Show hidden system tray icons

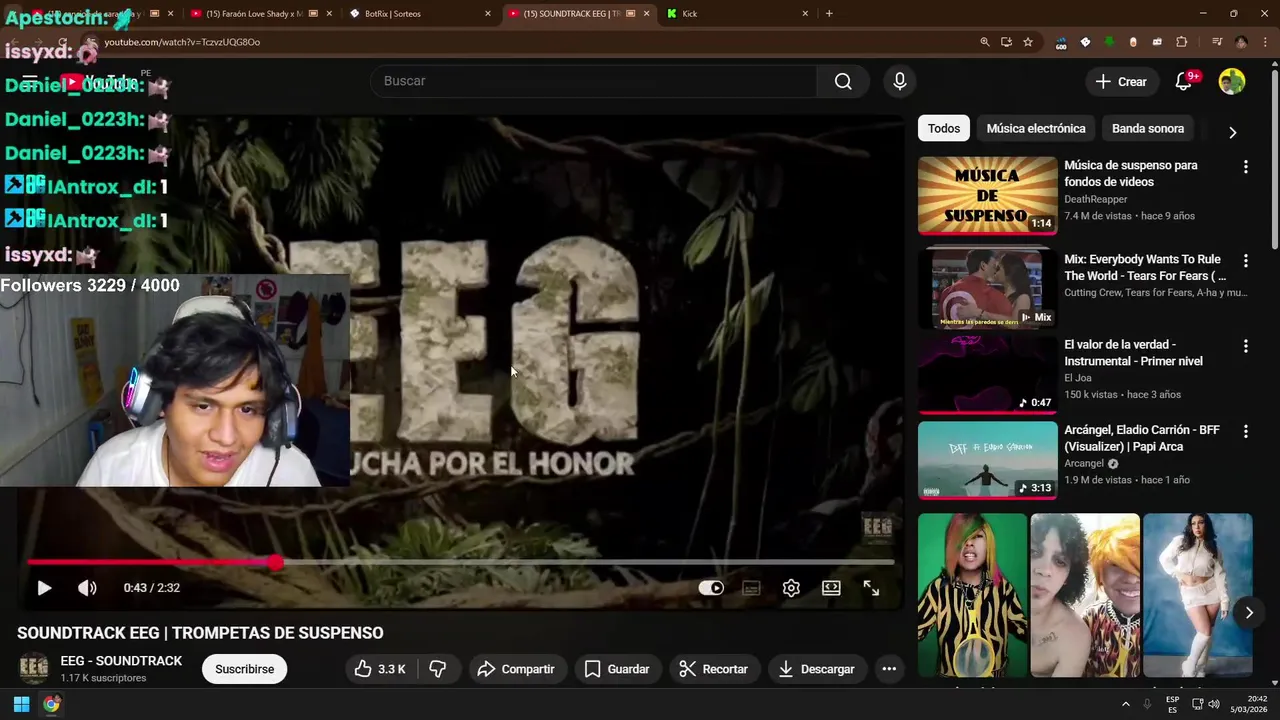point(1125,704)
